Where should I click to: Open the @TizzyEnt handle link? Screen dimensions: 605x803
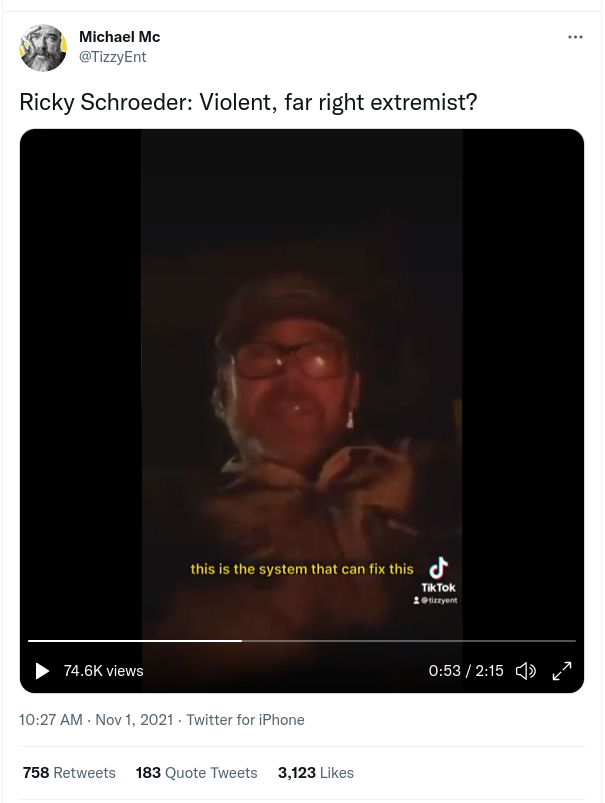[112, 57]
